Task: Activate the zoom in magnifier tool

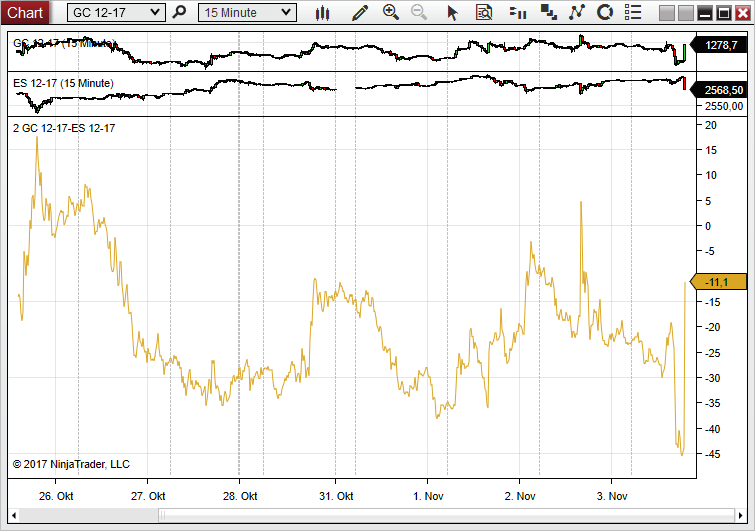Action: point(391,13)
